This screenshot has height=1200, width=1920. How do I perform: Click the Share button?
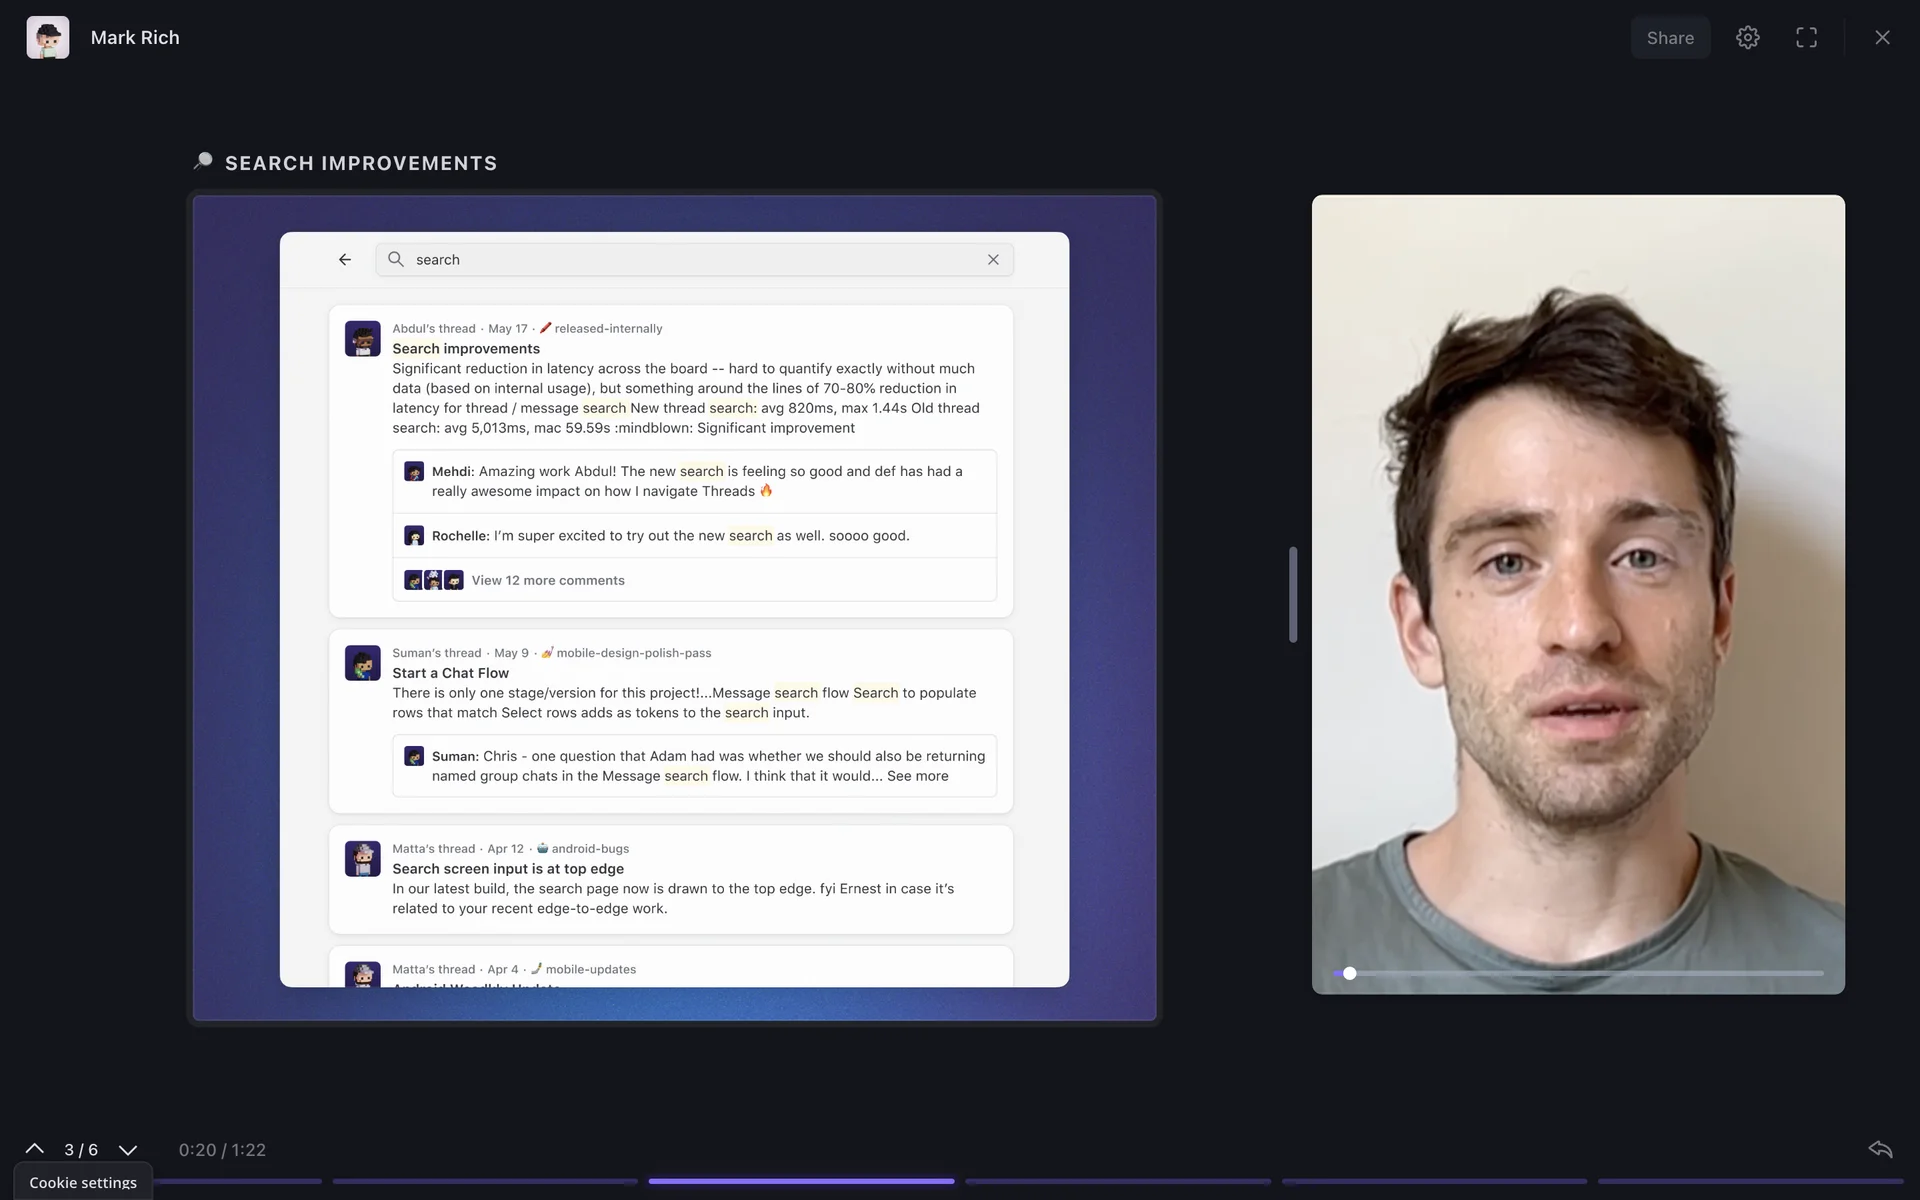pos(1670,38)
